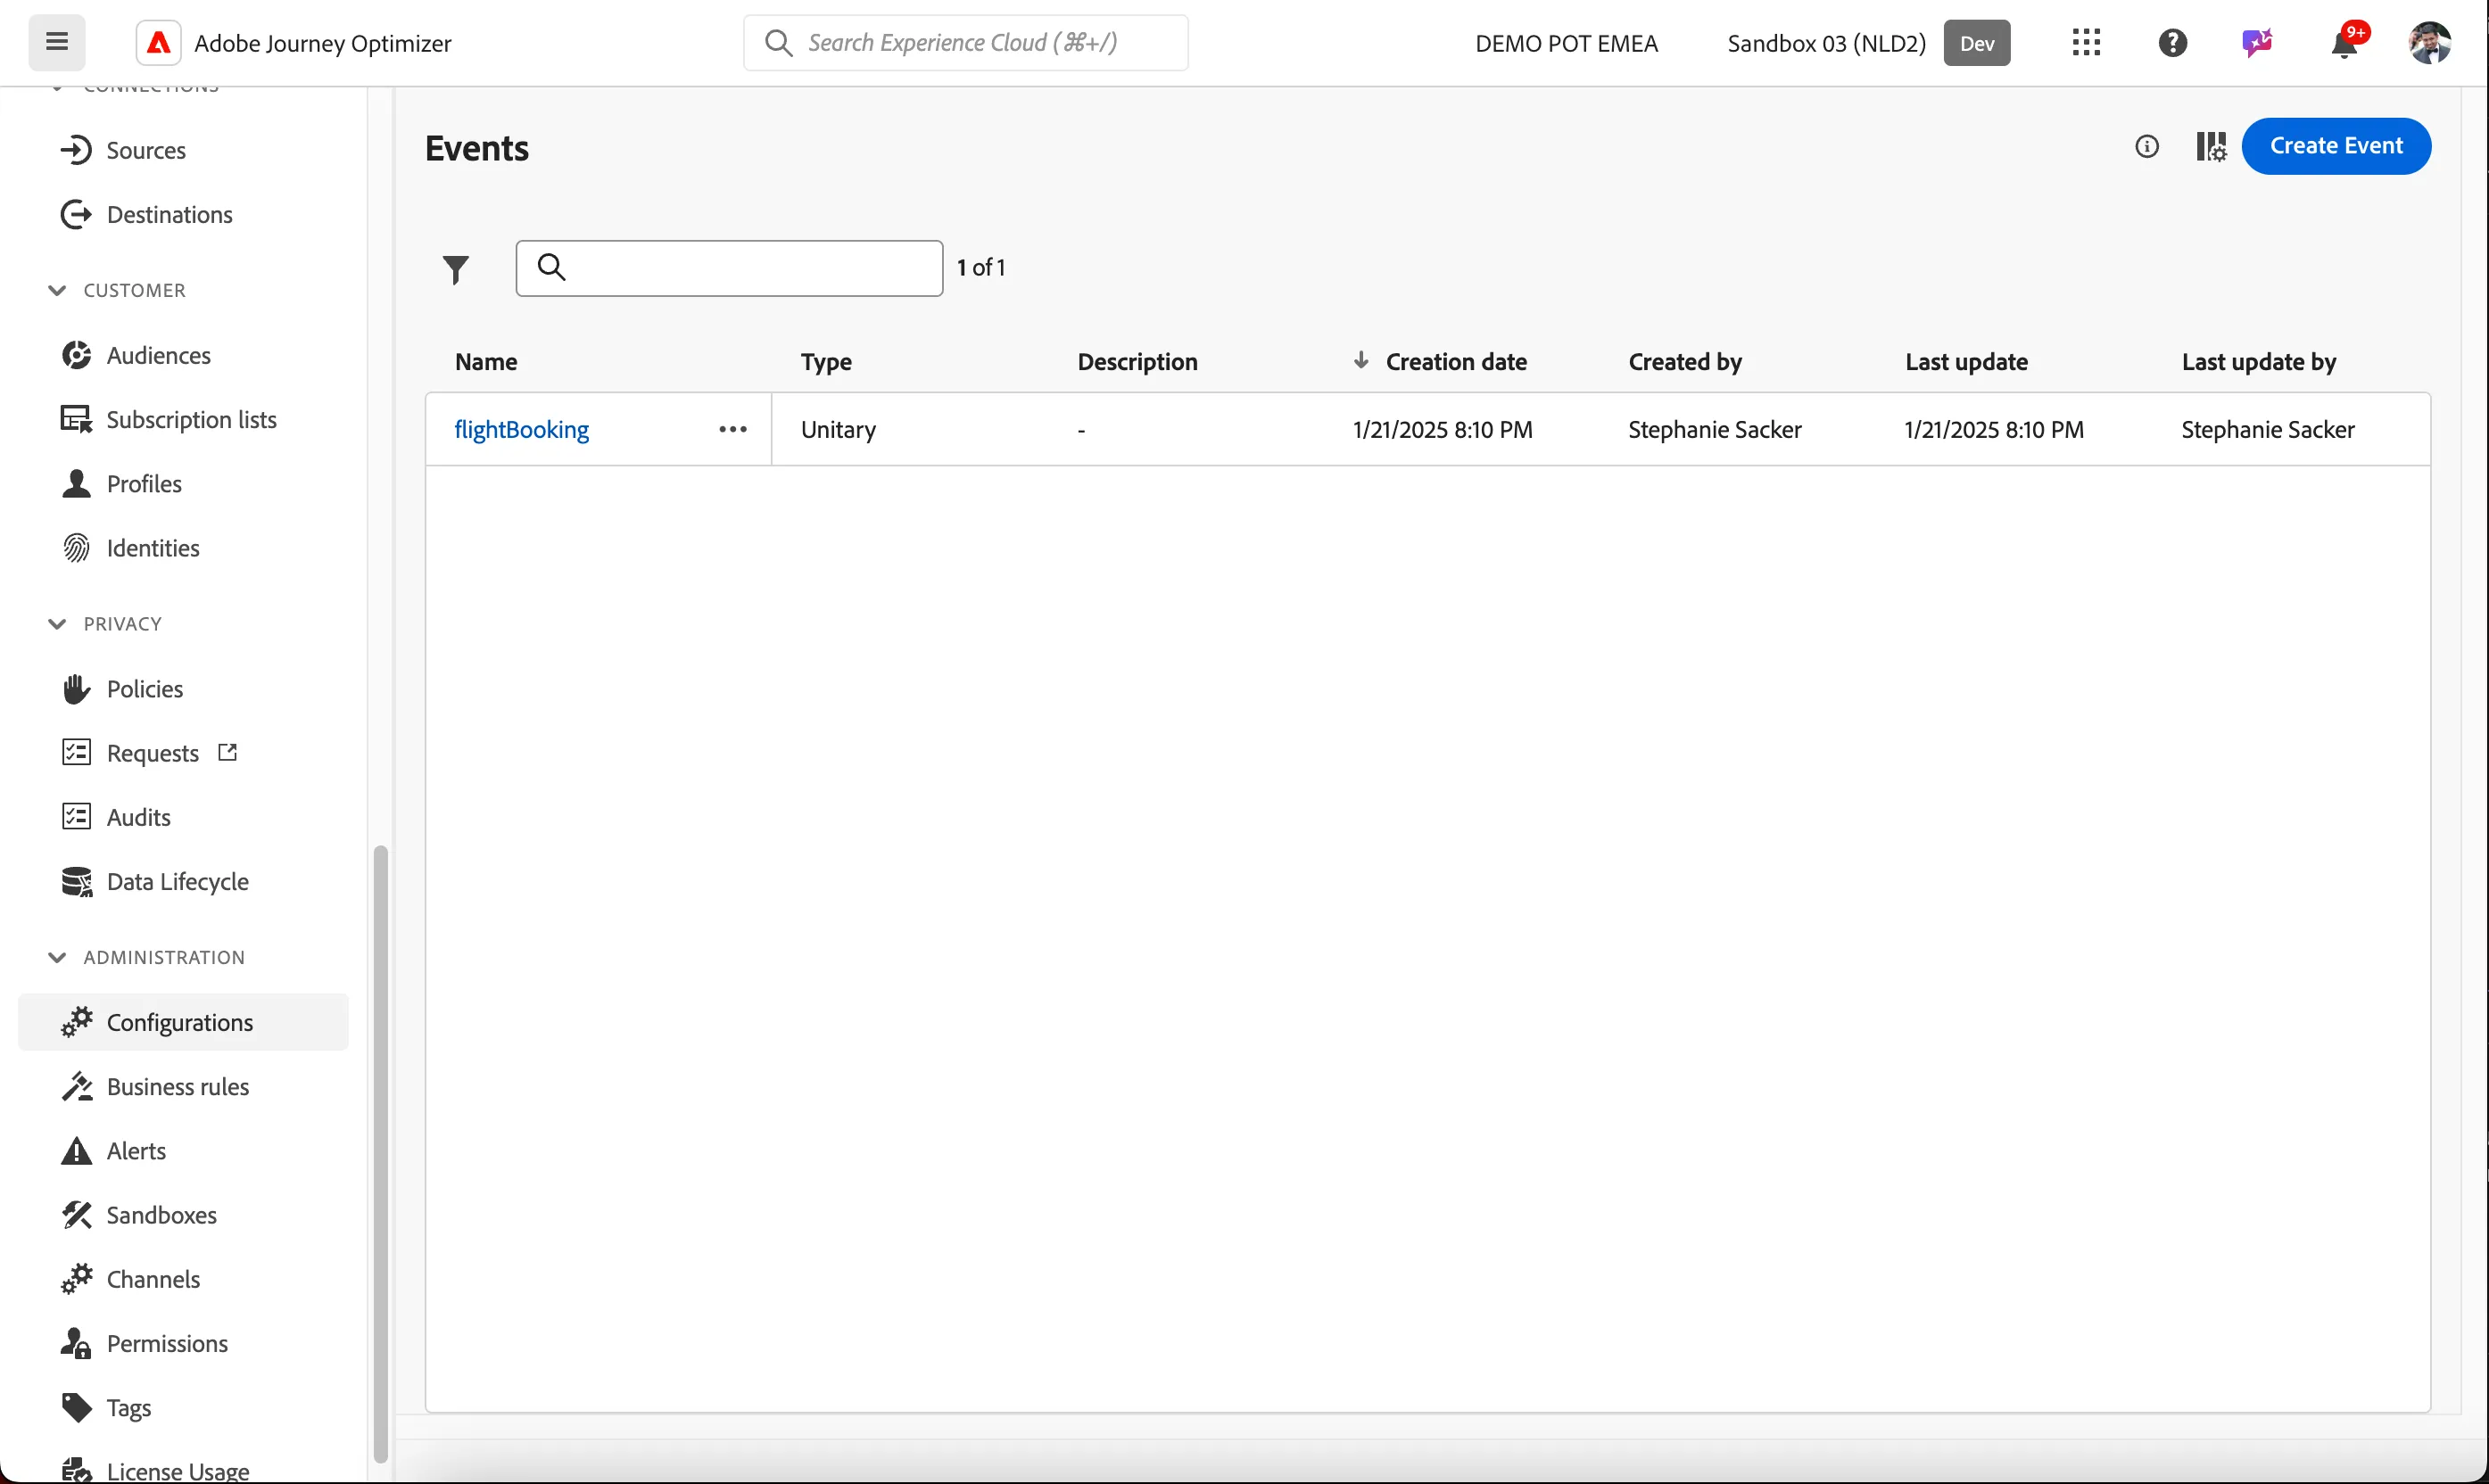
Task: Open Channels in sidebar
Action: coord(131,1279)
